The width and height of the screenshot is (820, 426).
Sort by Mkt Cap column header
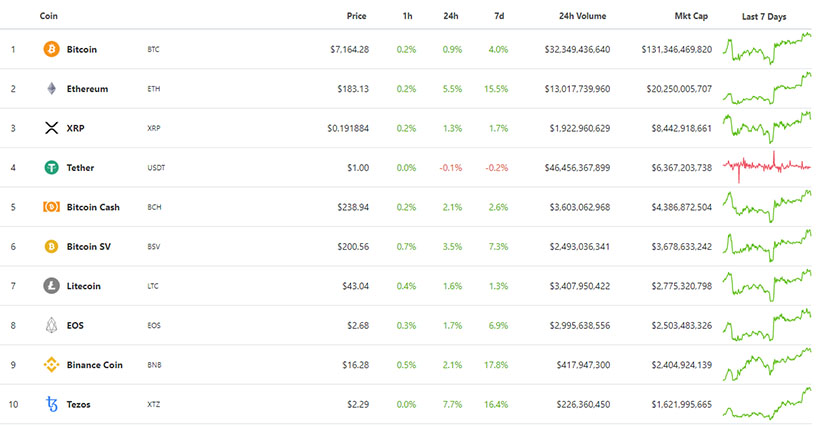(692, 16)
